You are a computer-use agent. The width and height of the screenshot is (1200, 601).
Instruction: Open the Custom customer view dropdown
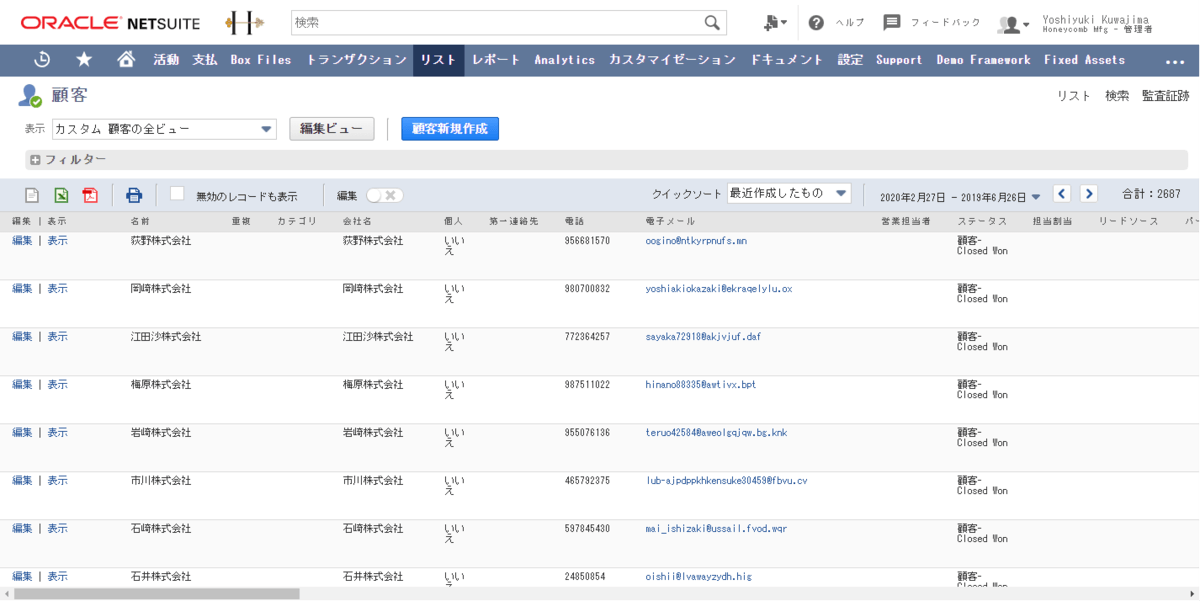click(164, 129)
